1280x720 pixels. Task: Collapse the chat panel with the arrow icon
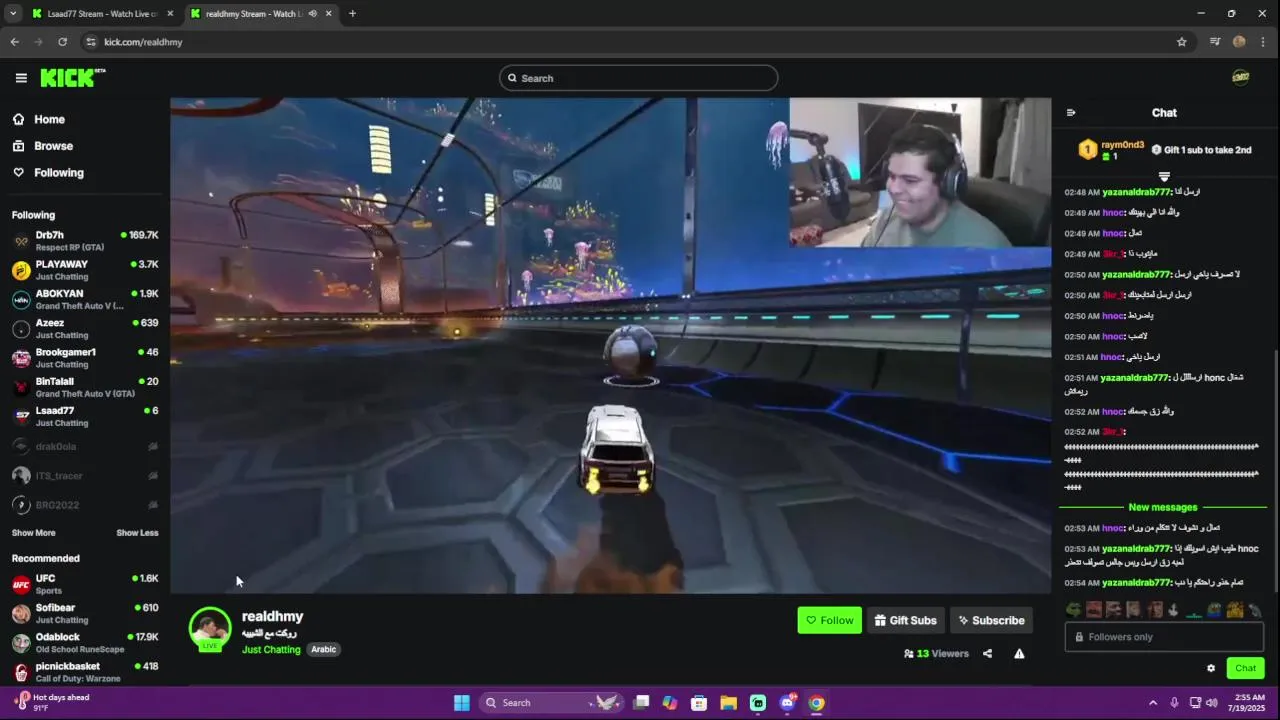point(1071,113)
